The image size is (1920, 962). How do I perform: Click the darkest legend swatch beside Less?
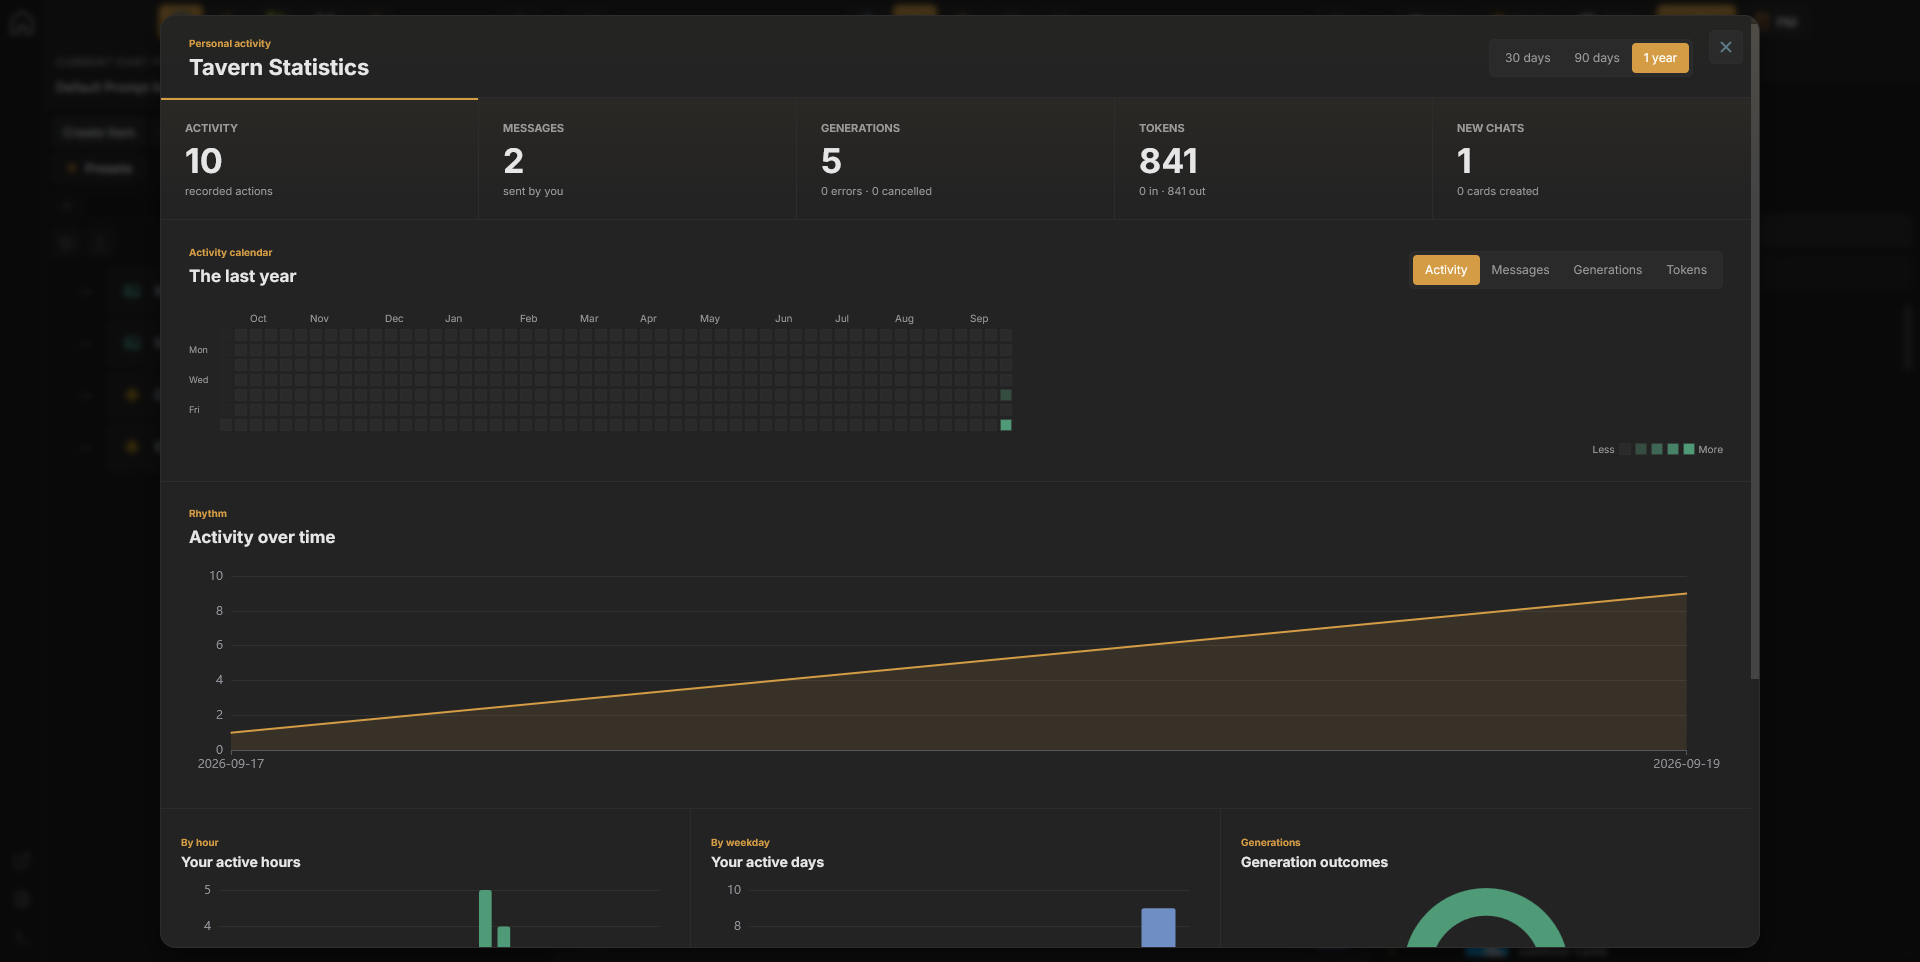(x=1625, y=449)
